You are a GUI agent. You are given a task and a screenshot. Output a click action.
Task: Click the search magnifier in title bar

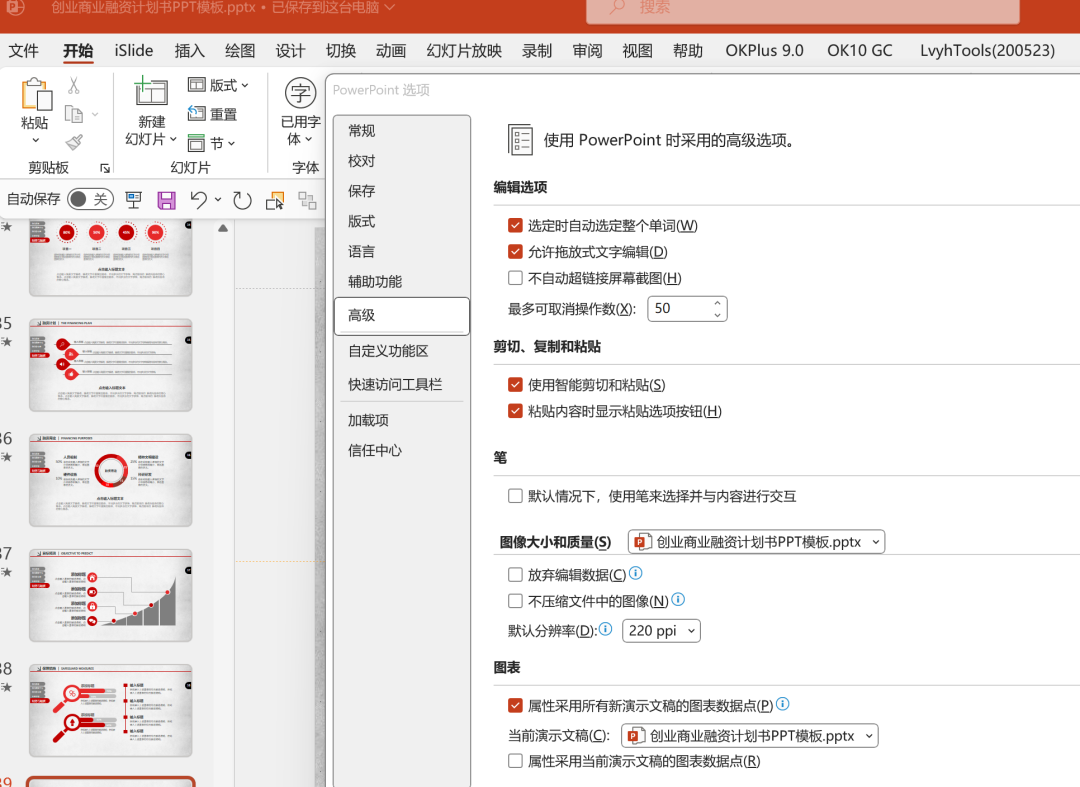click(617, 8)
